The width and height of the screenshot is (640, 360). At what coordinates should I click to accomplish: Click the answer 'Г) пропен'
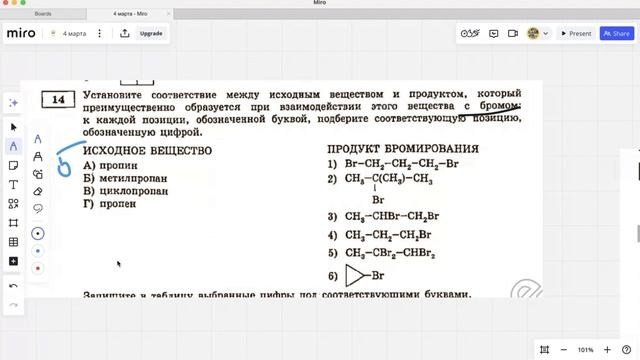109,204
